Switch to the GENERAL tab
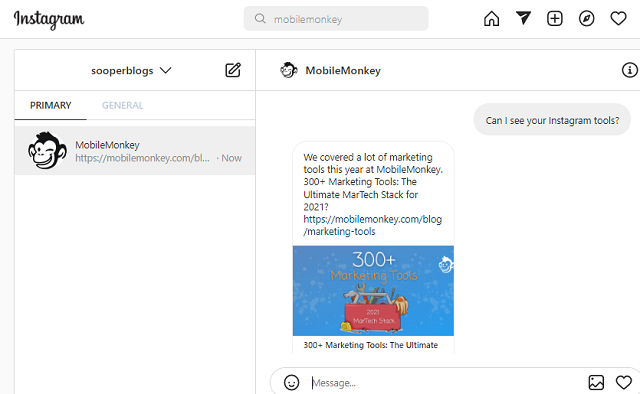Image resolution: width=640 pixels, height=394 pixels. (122, 105)
